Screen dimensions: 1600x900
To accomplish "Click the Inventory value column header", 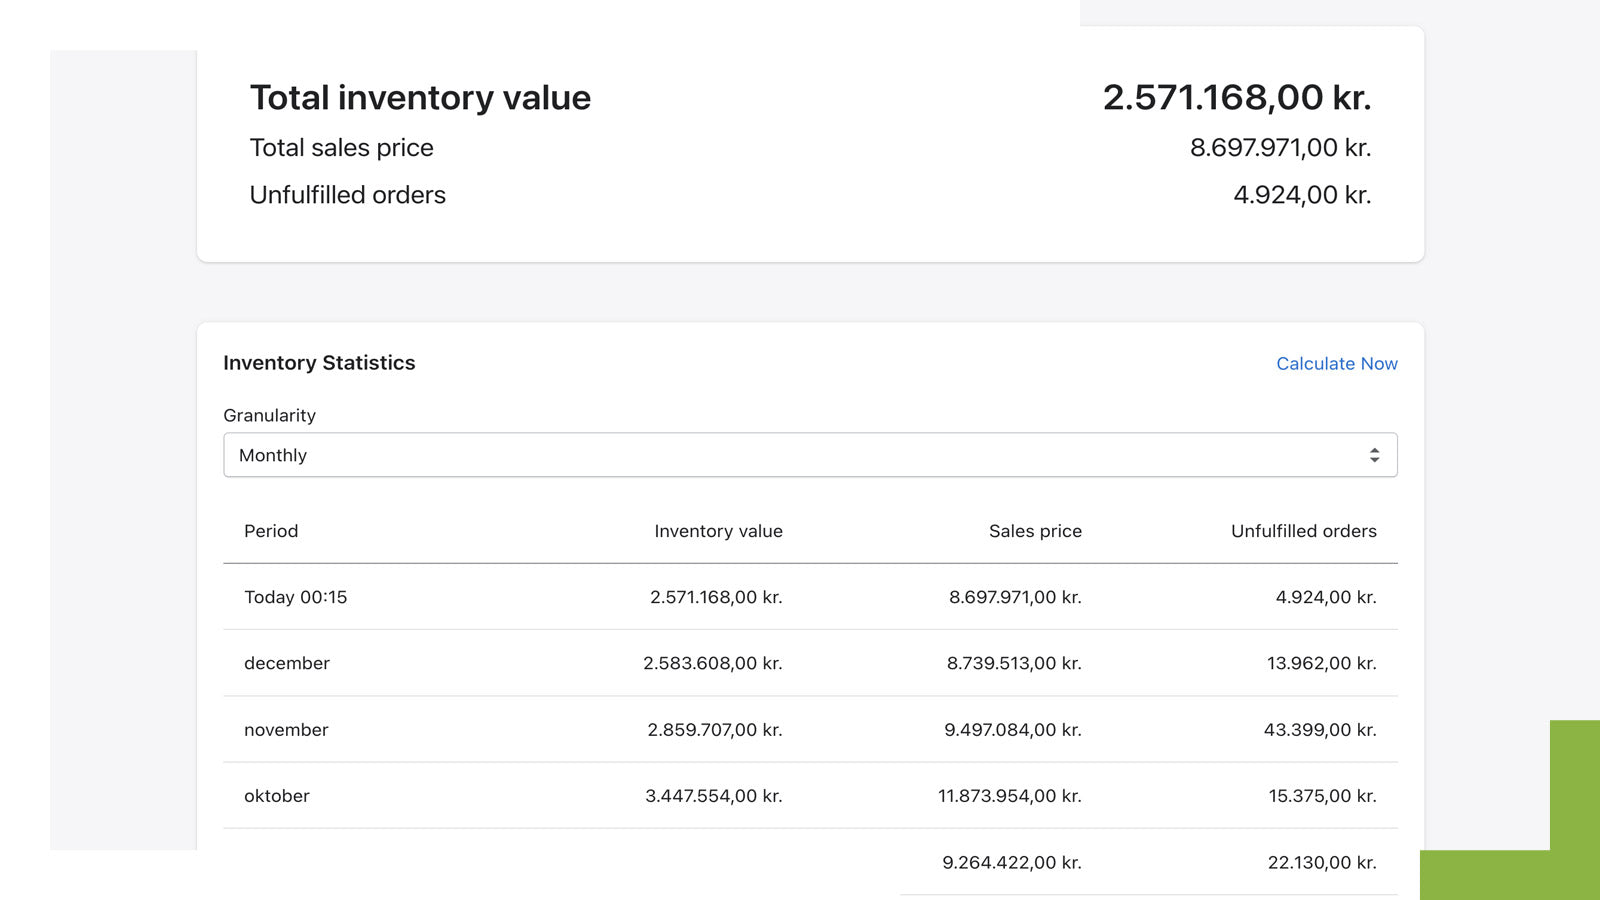I will coord(718,531).
